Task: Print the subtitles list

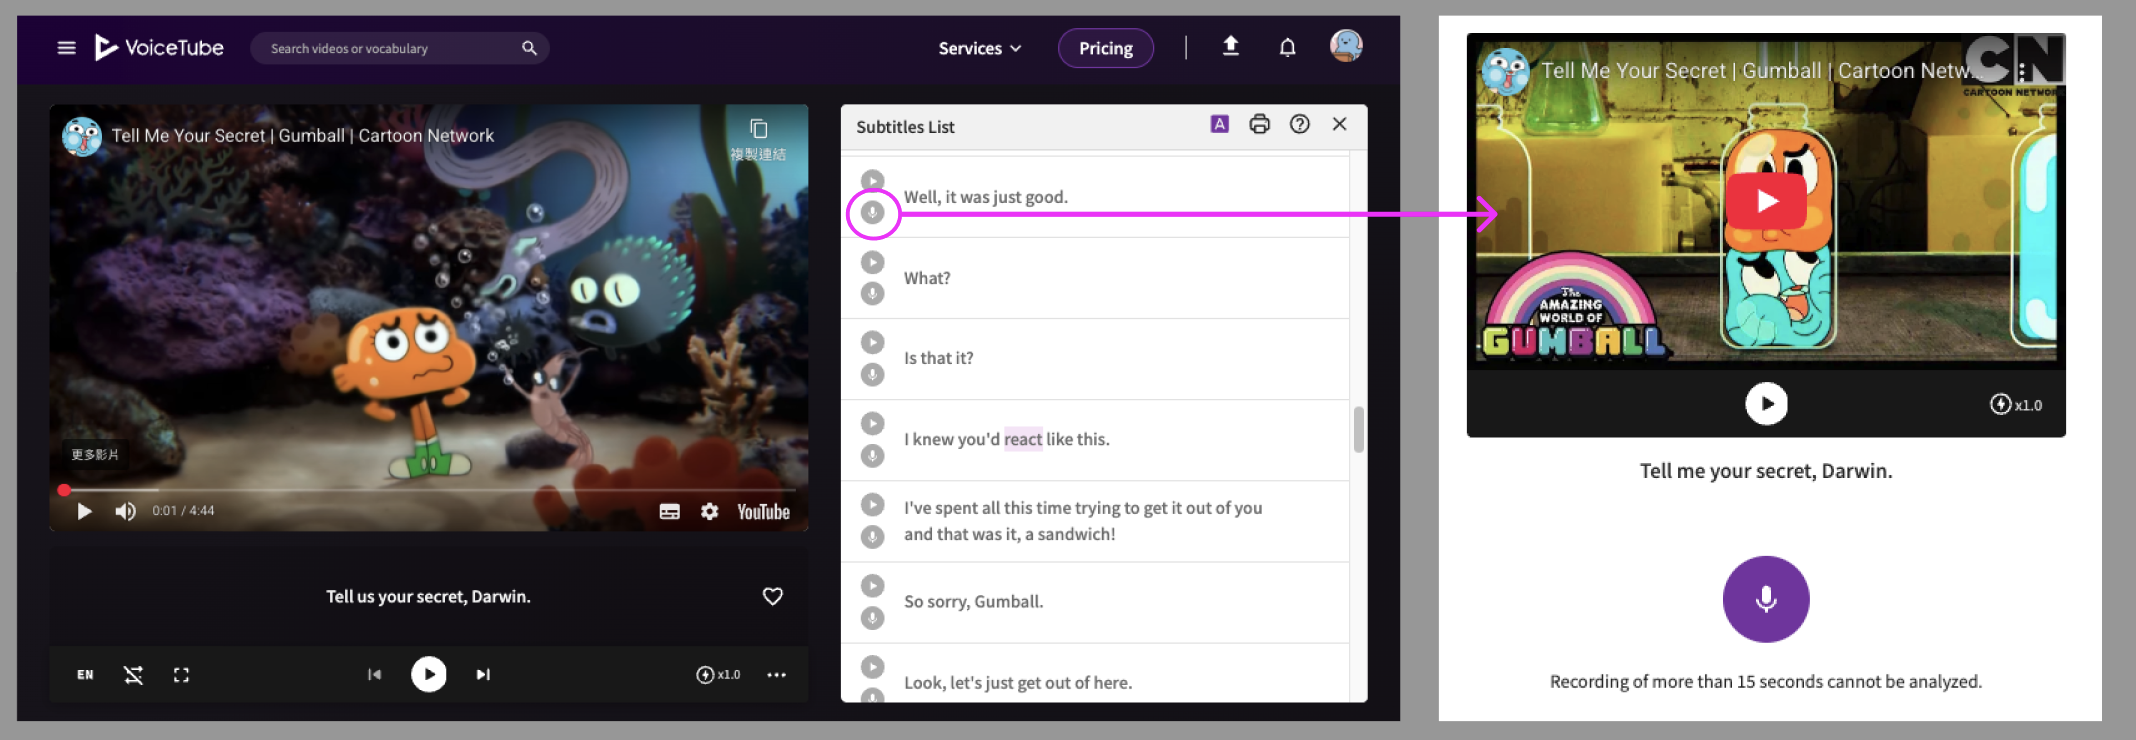Action: pyautogui.click(x=1259, y=124)
